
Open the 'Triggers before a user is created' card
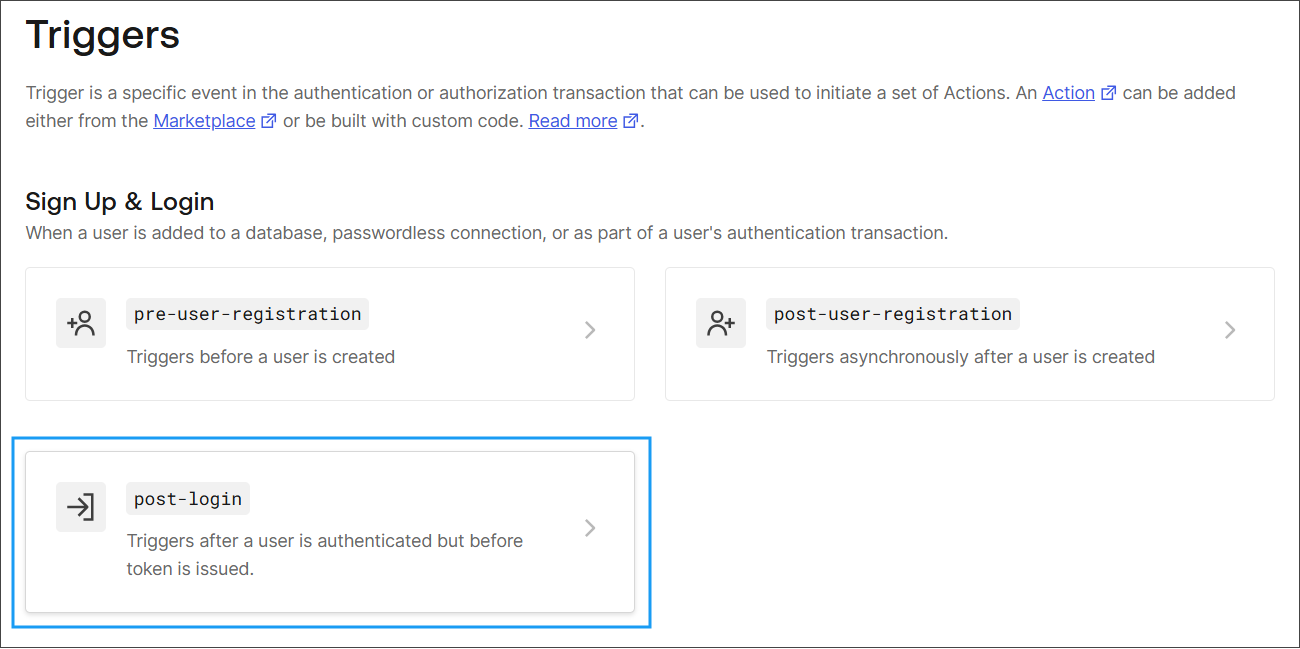pyautogui.click(x=330, y=334)
